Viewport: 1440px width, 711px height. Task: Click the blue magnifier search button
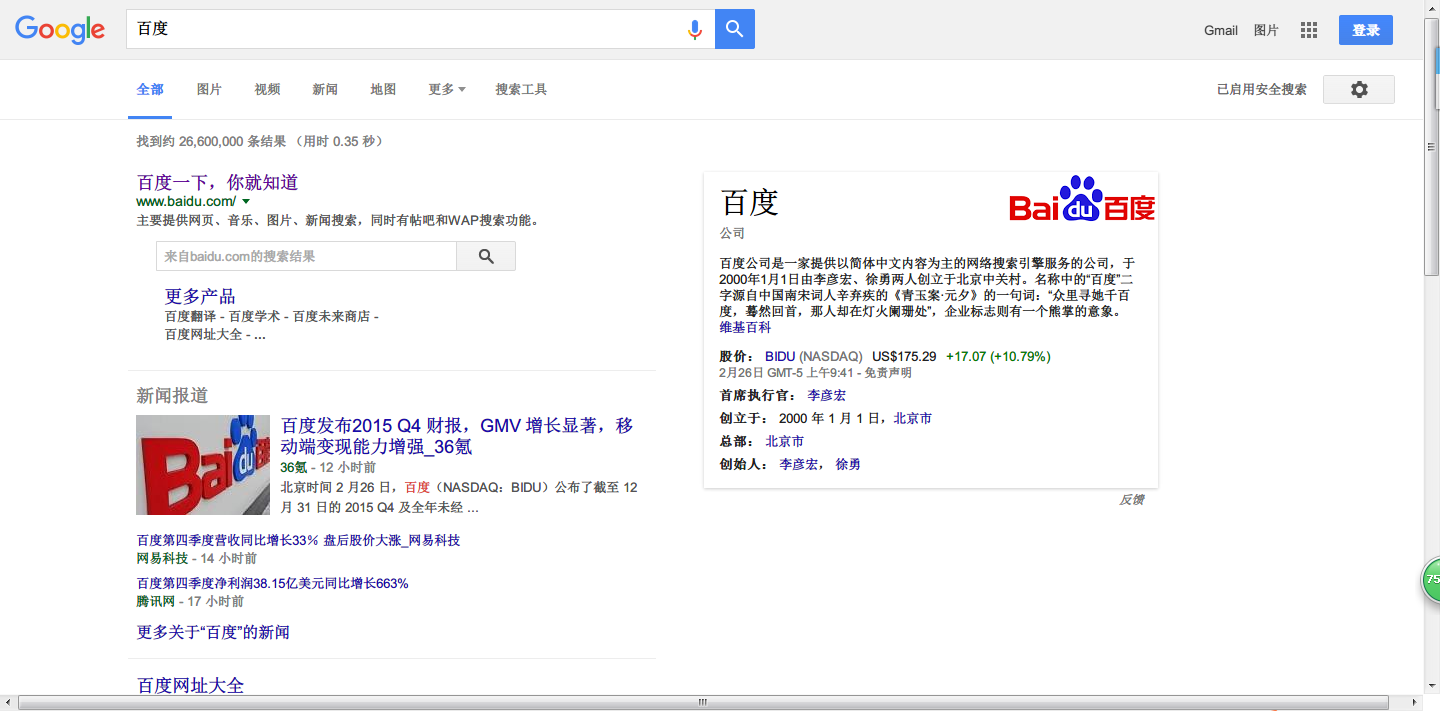pos(735,29)
